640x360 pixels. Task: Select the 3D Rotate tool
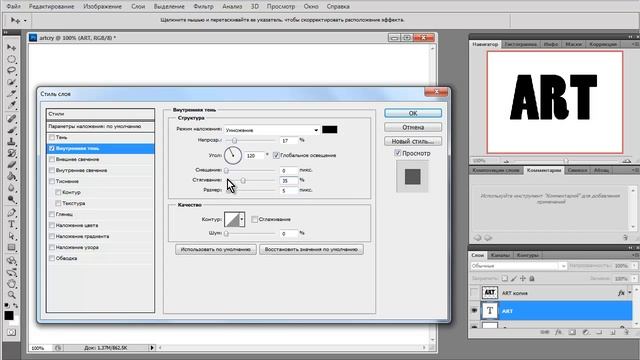point(11,260)
